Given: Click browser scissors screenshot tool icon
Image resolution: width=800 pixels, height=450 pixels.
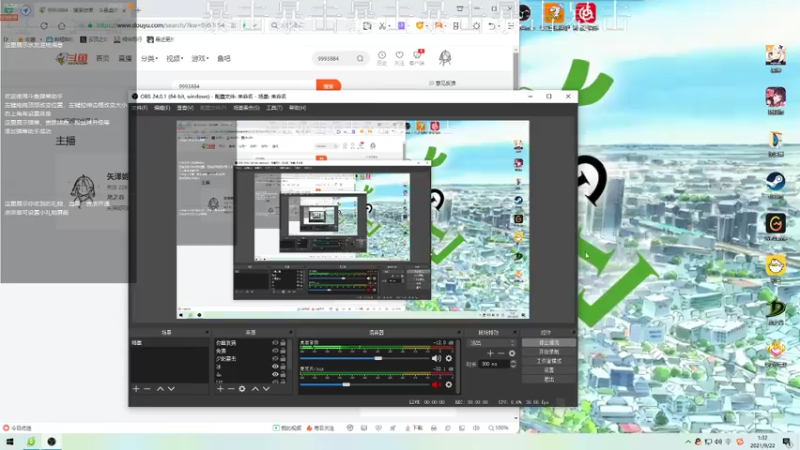Looking at the screenshot, I should 381,26.
